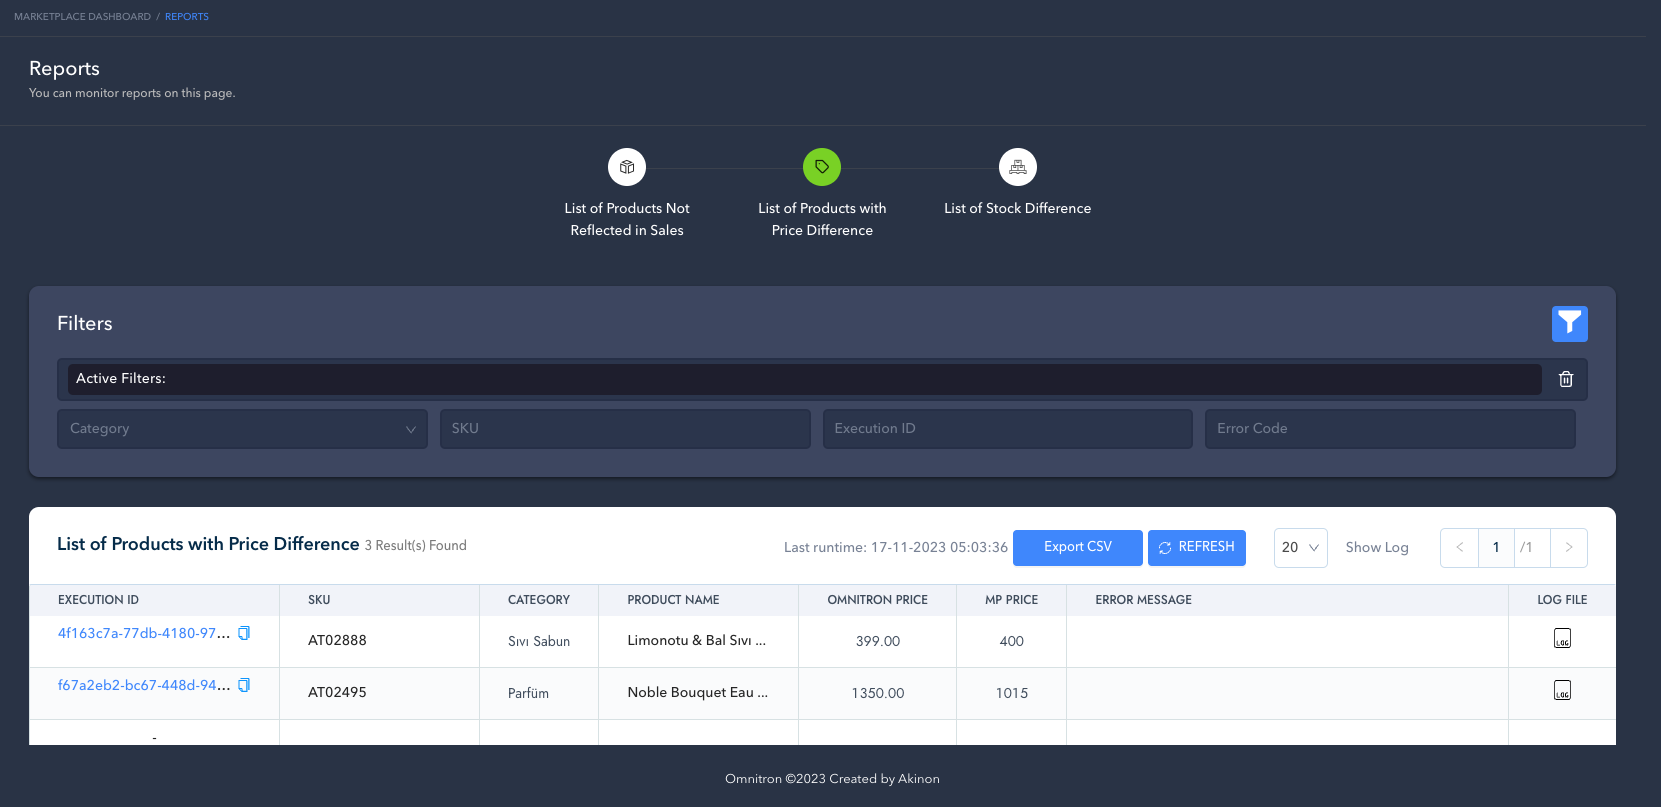Open List of Products Not Reflected in Sales step icon

tap(627, 167)
